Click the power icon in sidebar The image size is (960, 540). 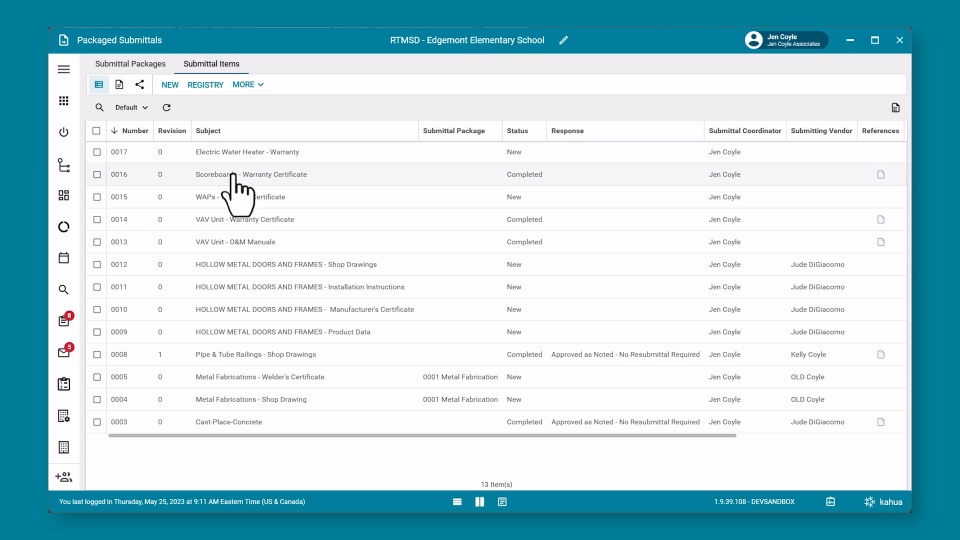click(64, 132)
